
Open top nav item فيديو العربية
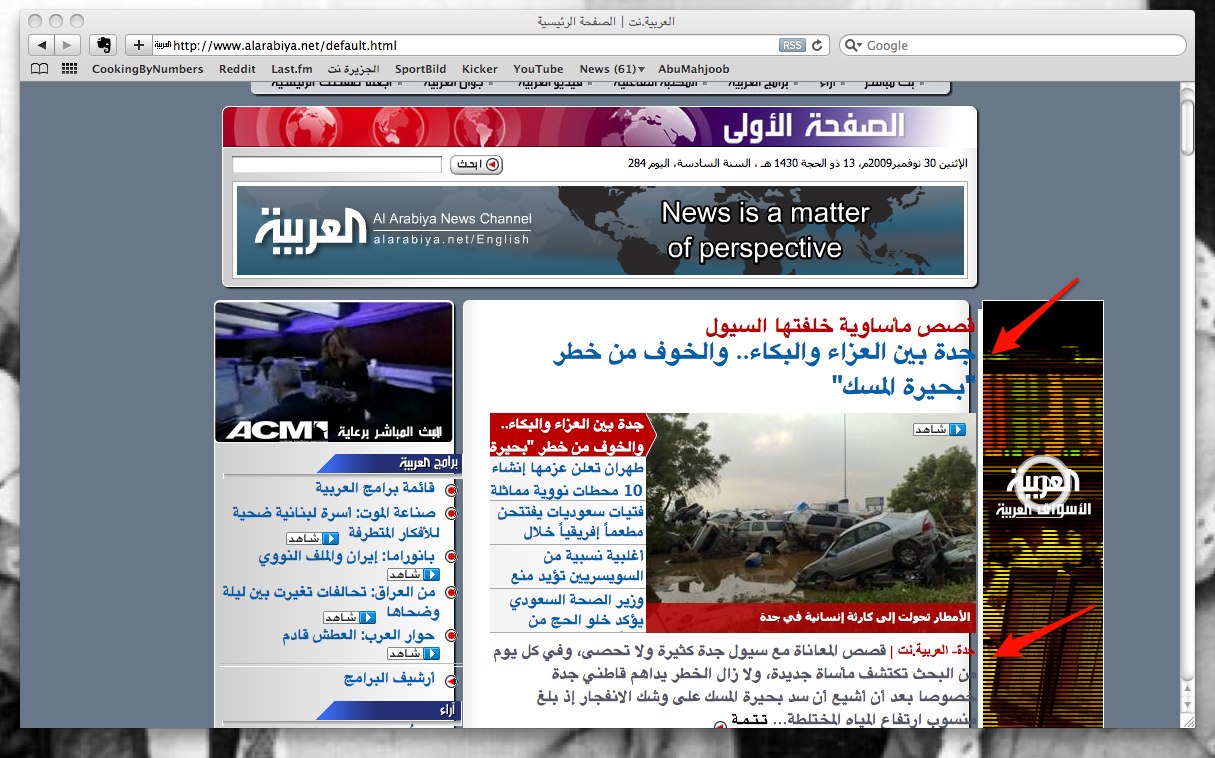pyautogui.click(x=552, y=84)
